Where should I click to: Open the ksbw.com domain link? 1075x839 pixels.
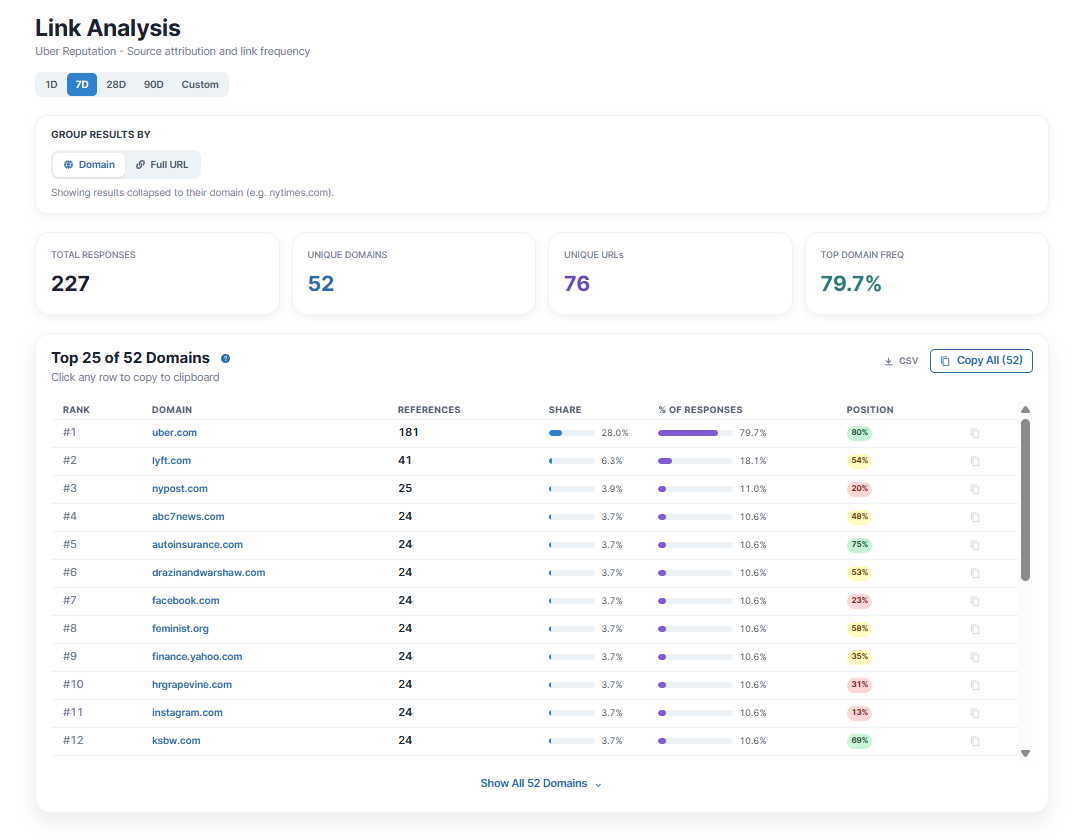coord(176,741)
